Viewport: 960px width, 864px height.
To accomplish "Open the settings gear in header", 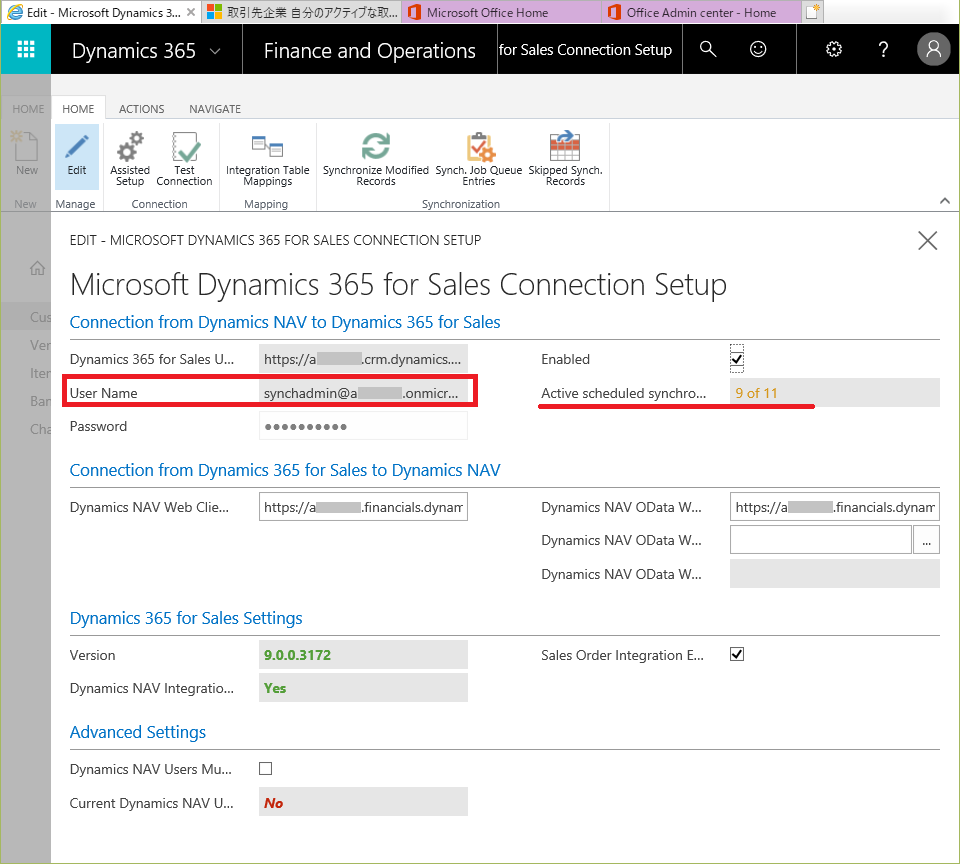I will 834,49.
